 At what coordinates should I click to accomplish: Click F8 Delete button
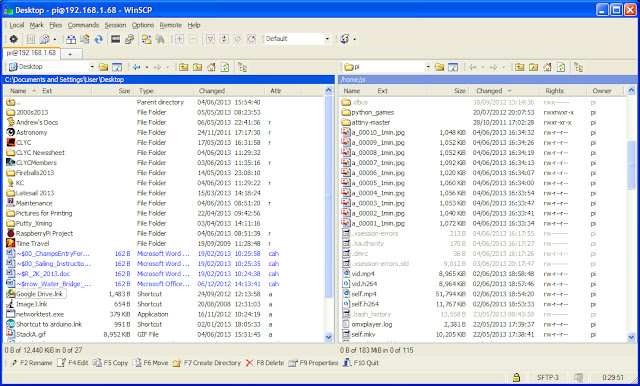point(265,363)
